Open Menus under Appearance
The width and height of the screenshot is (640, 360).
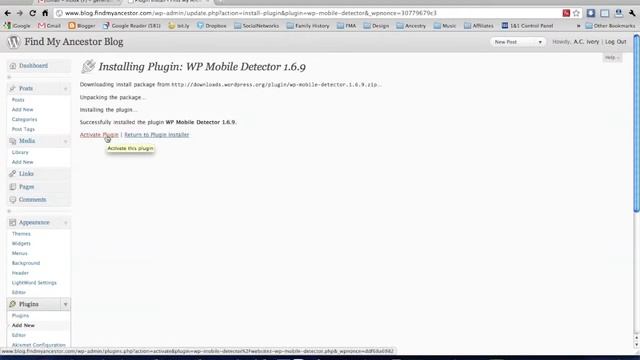coord(20,253)
